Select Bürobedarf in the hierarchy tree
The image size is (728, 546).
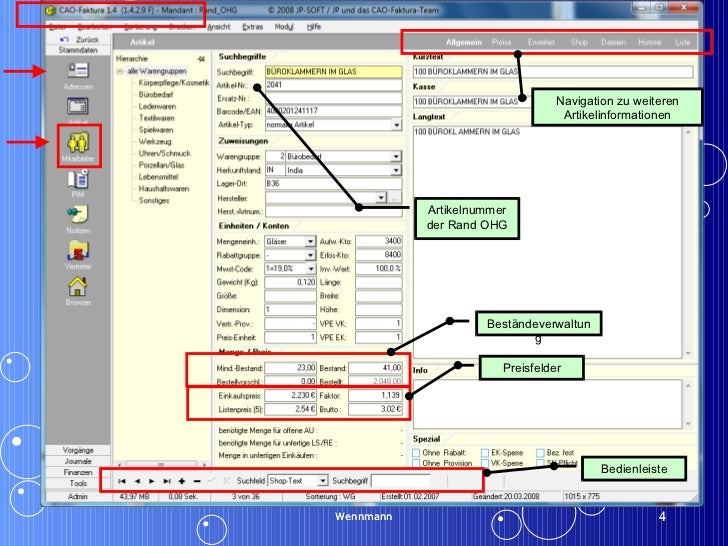point(156,95)
